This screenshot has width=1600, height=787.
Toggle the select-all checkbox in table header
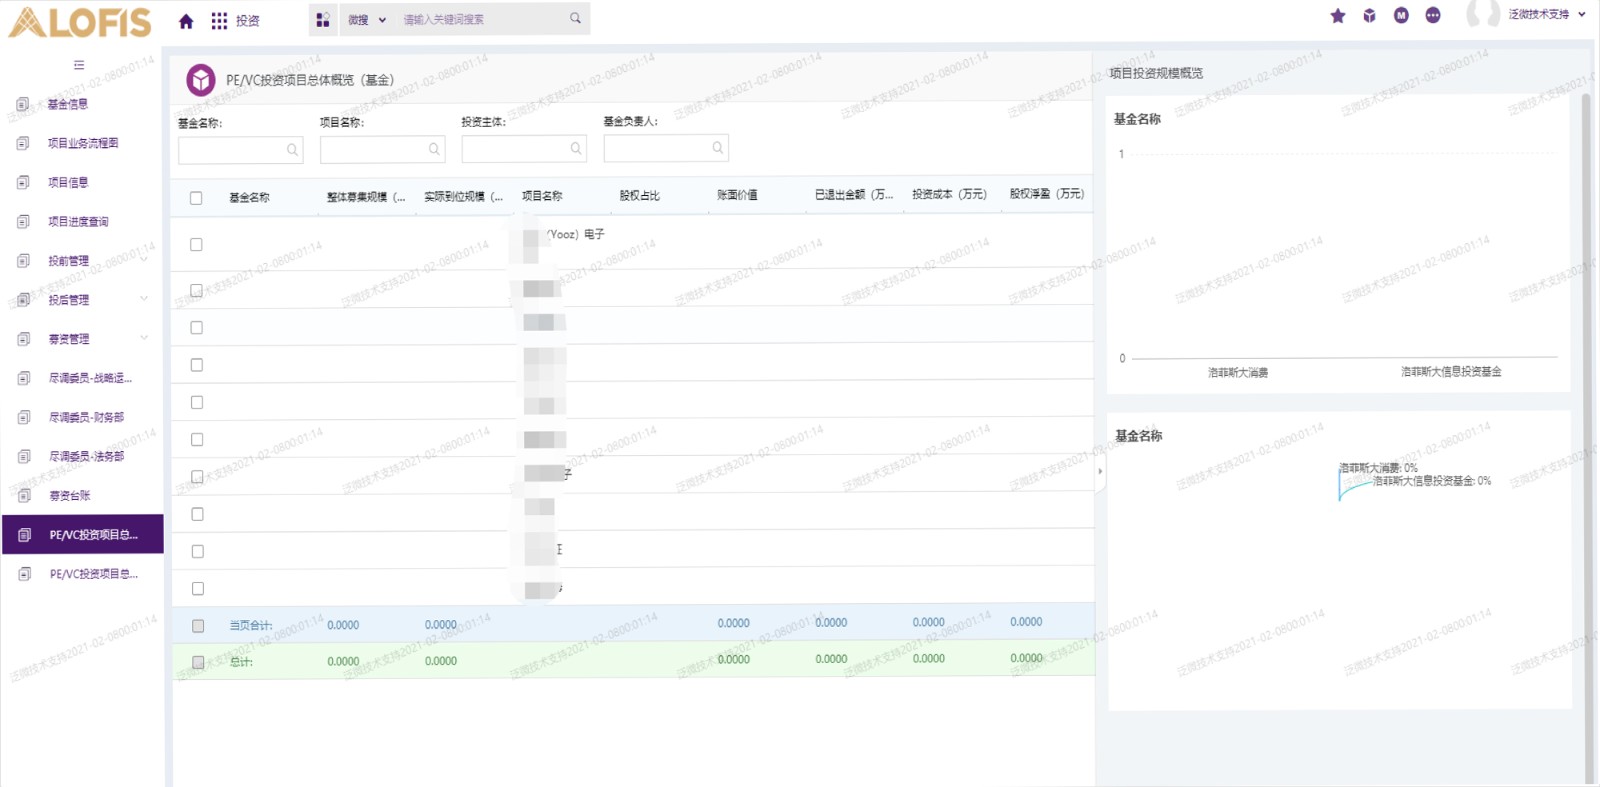click(196, 198)
